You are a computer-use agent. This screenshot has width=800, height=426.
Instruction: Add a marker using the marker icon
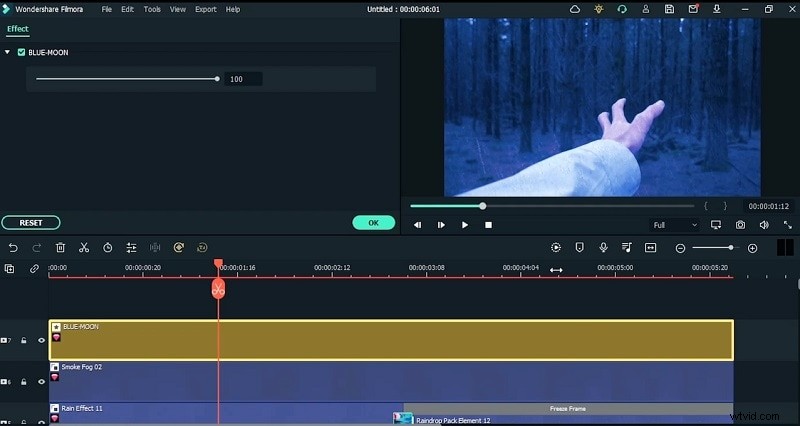coord(580,247)
